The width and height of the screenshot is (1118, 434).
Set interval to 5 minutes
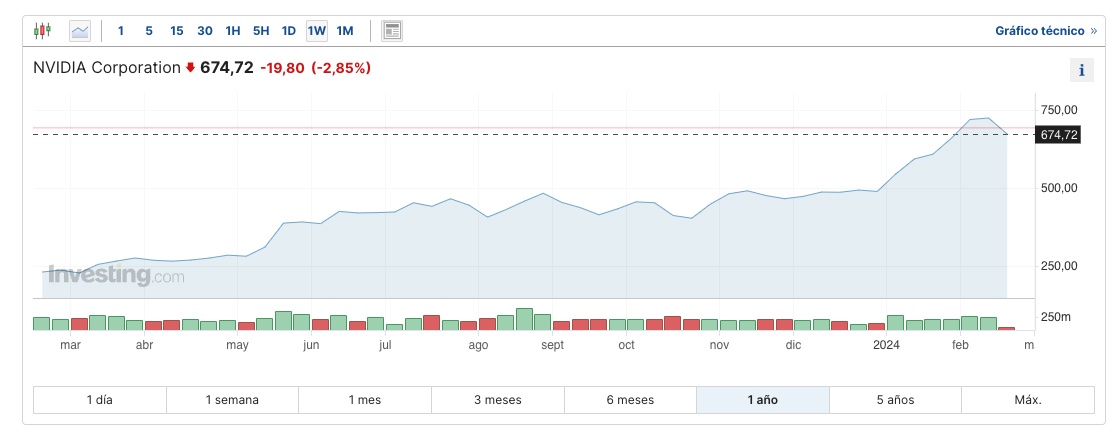[149, 31]
